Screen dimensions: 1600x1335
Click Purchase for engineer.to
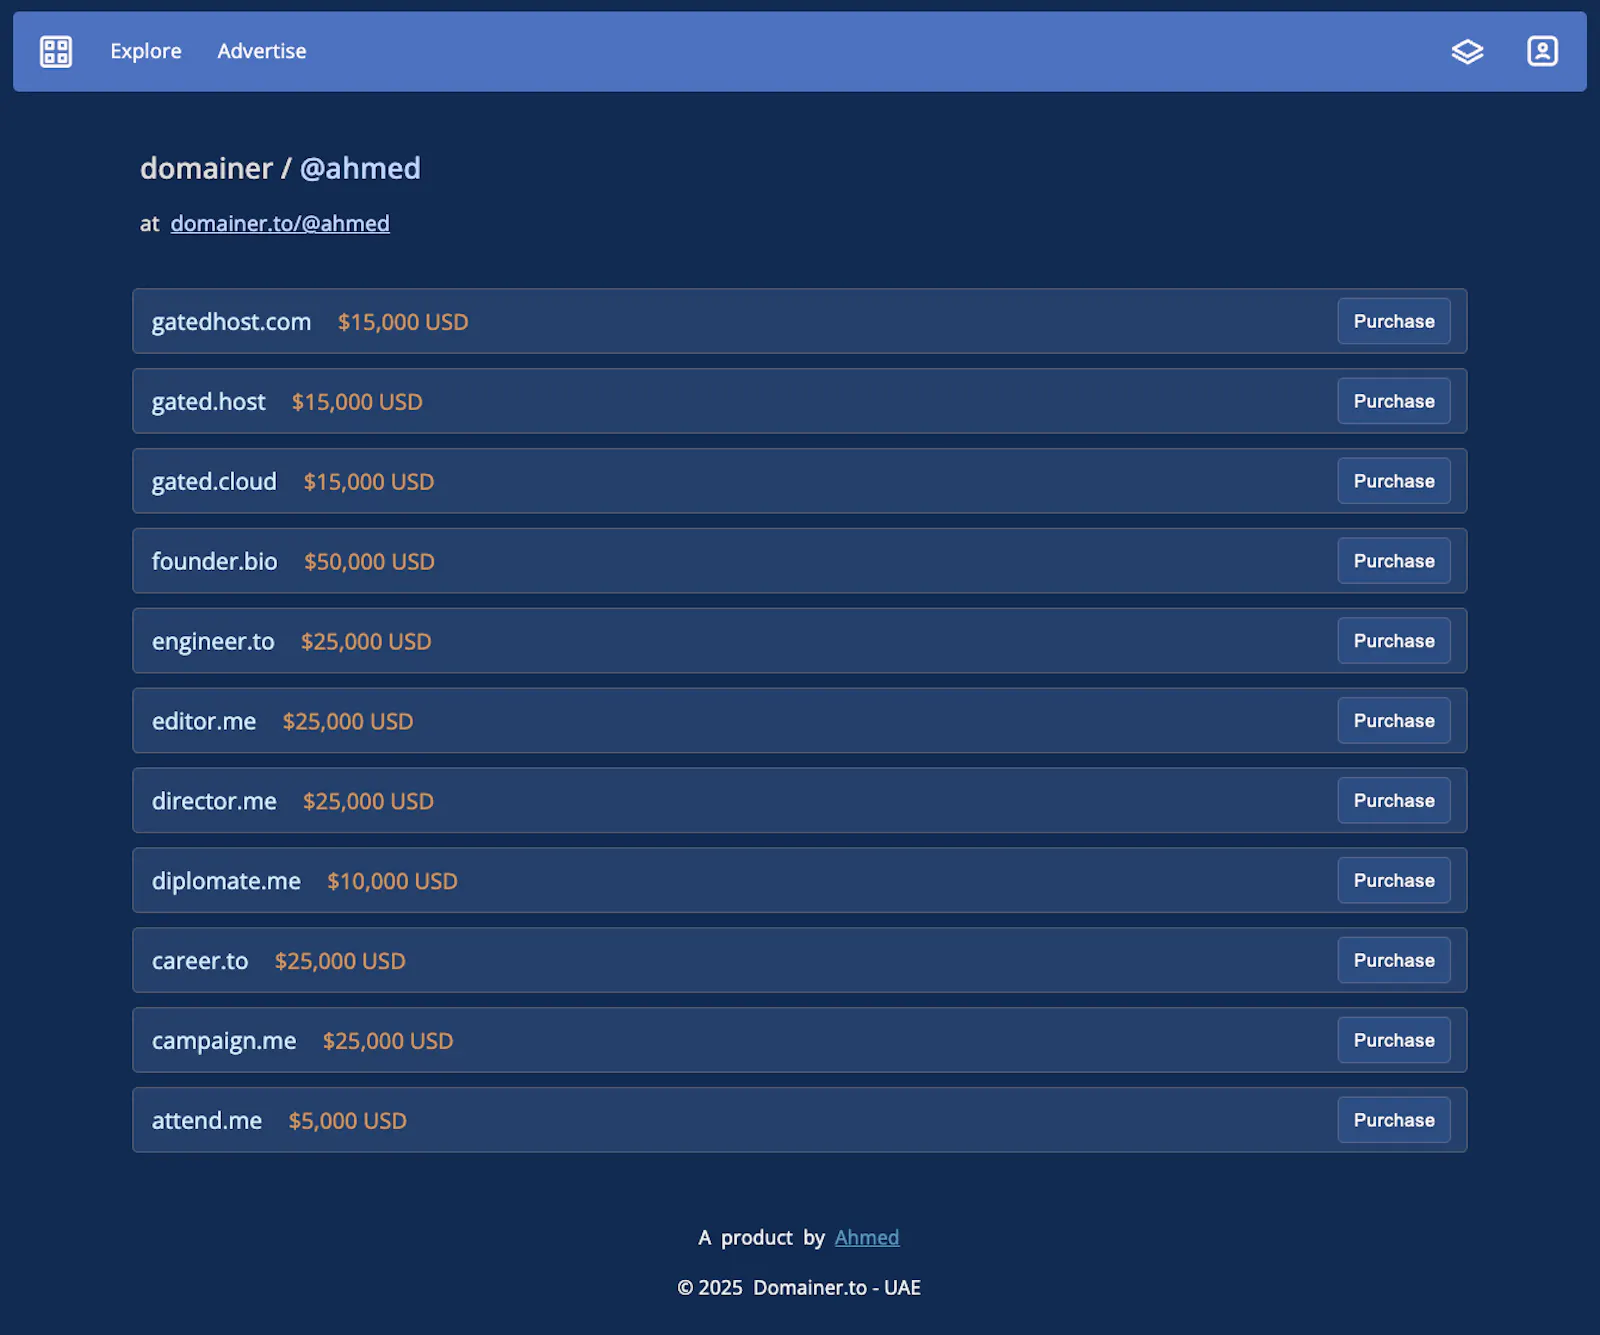coord(1394,641)
